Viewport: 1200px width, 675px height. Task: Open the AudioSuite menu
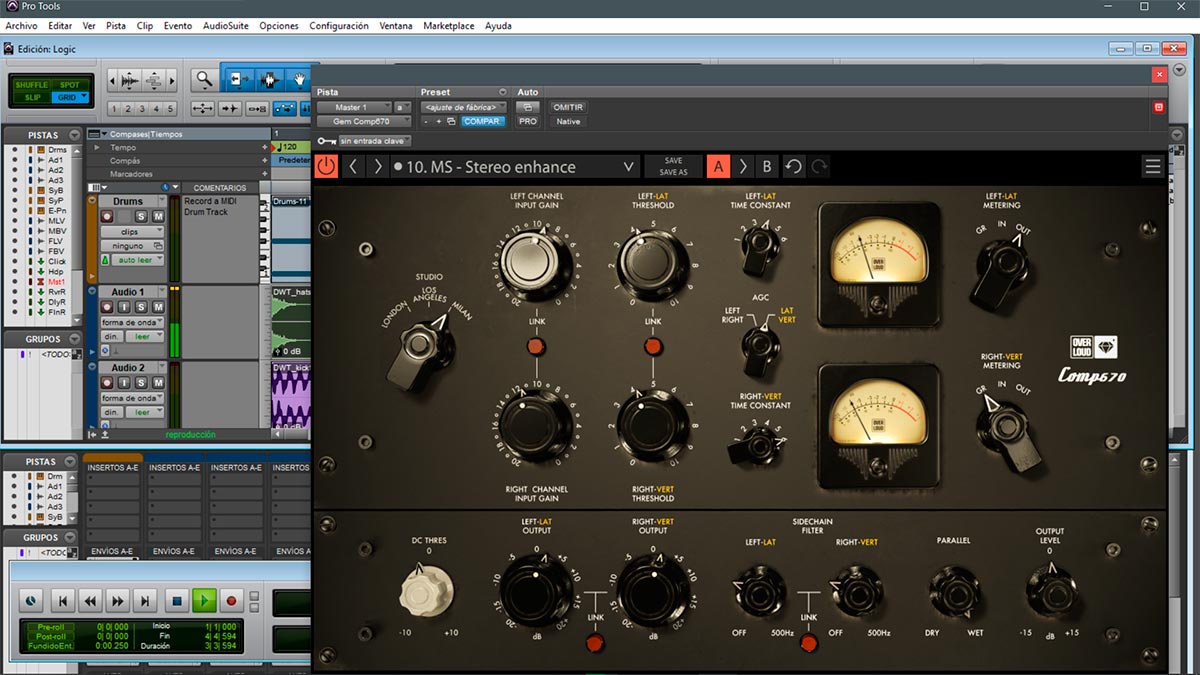[226, 26]
